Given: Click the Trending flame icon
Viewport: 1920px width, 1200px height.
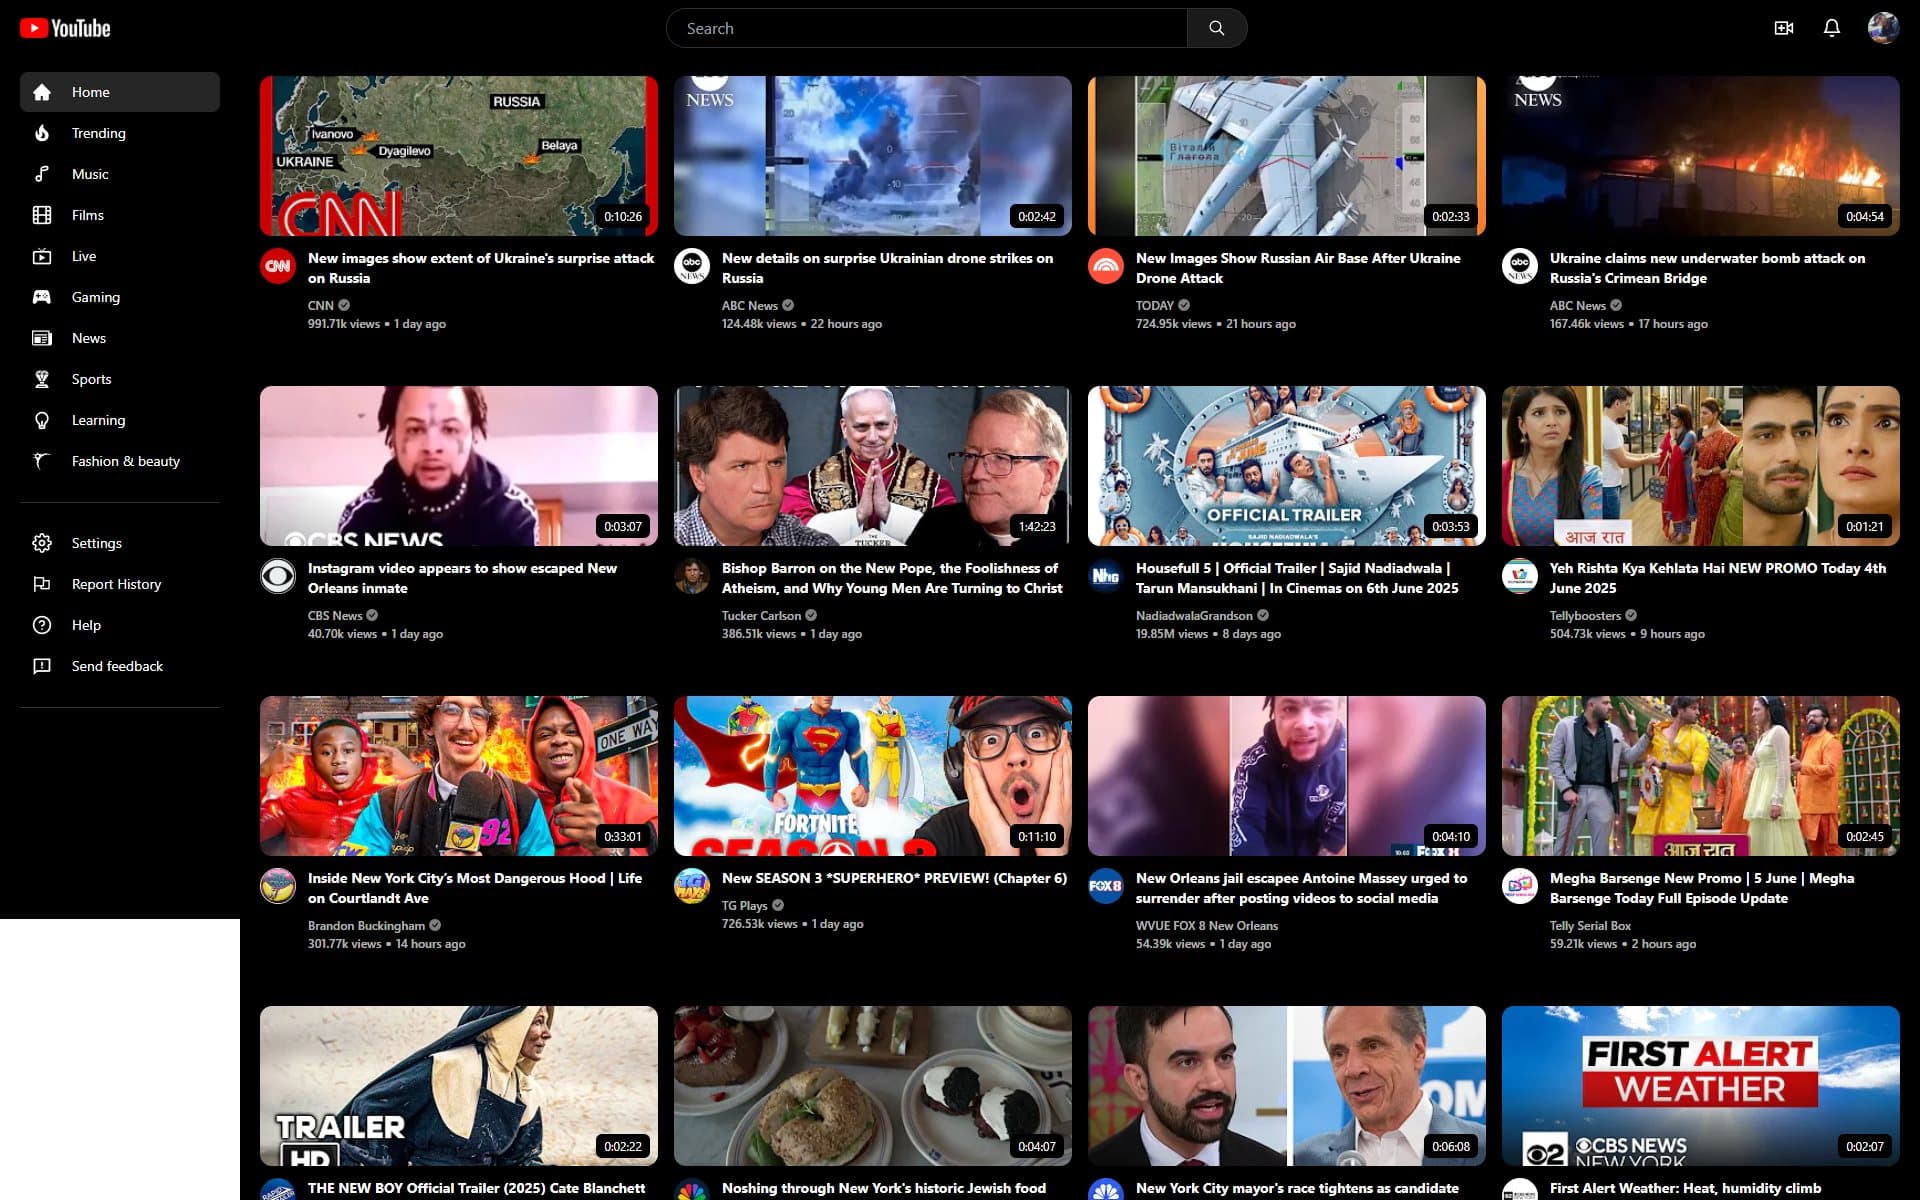Looking at the screenshot, I should tap(42, 133).
